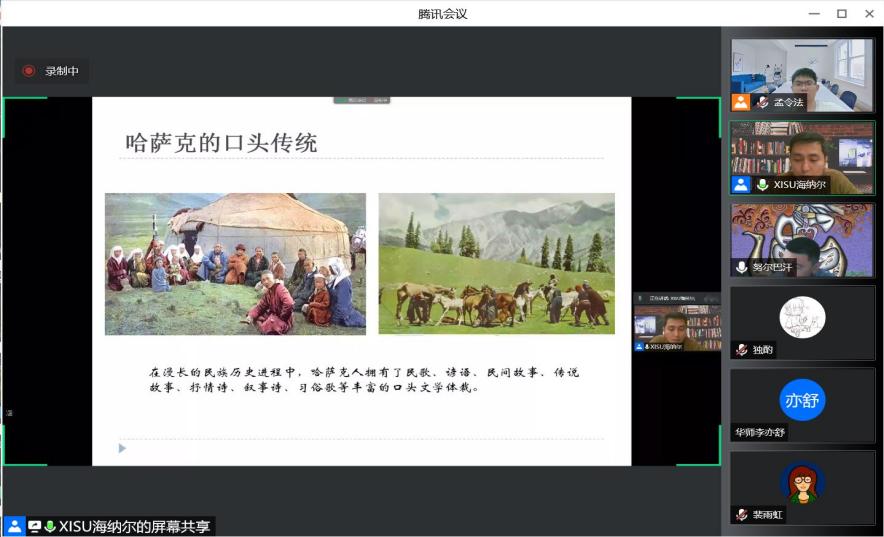Select 裴雨虹's cartoon avatar

click(802, 483)
